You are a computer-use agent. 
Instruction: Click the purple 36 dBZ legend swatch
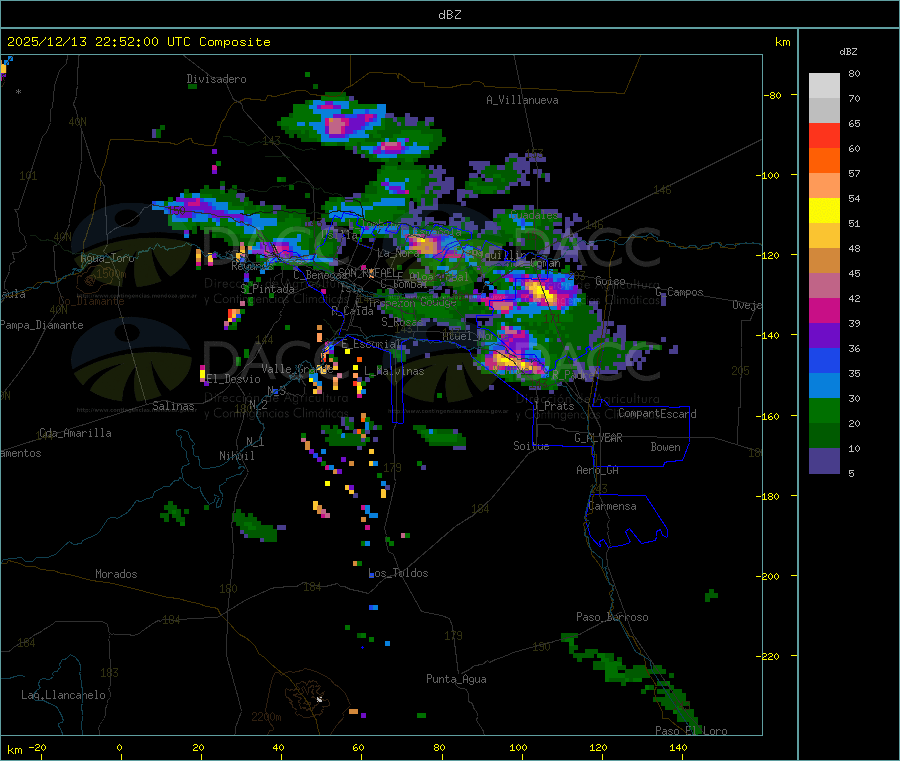point(824,335)
